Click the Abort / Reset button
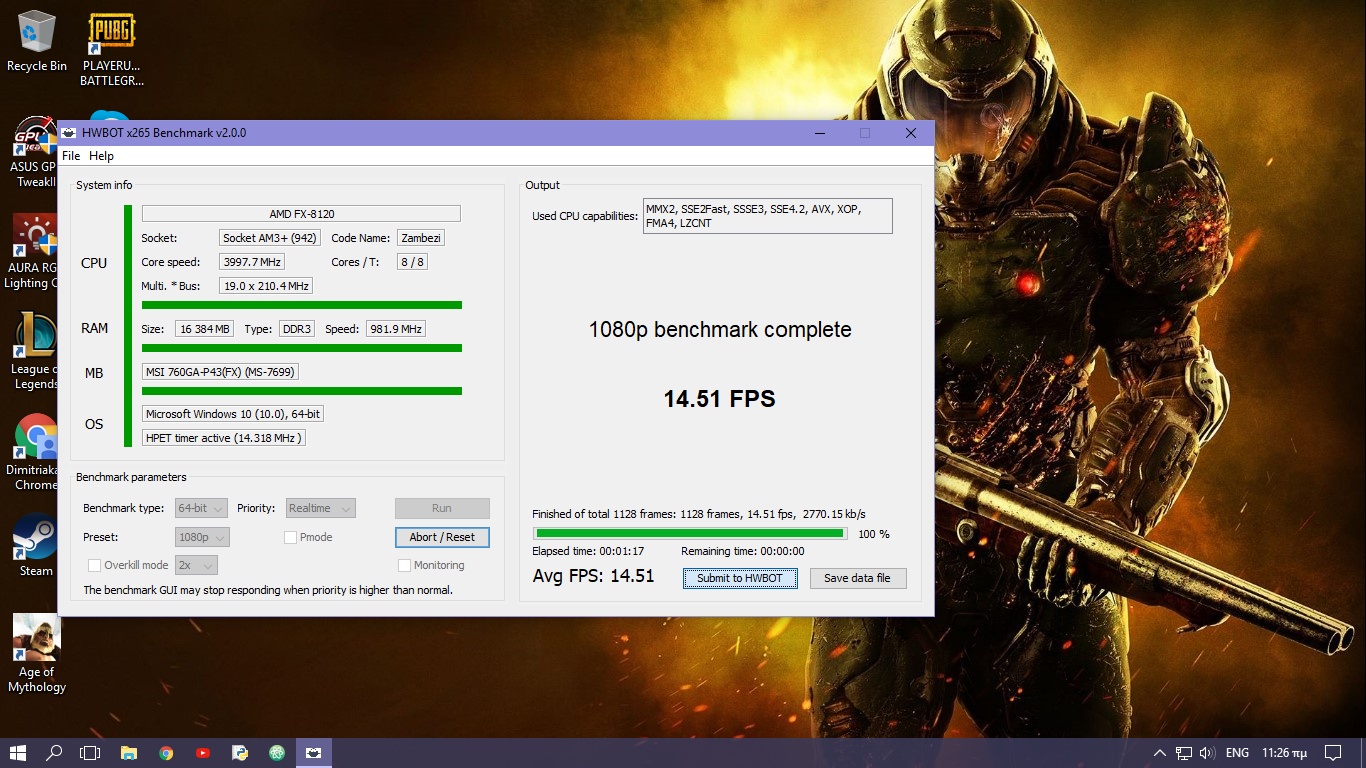 [442, 537]
